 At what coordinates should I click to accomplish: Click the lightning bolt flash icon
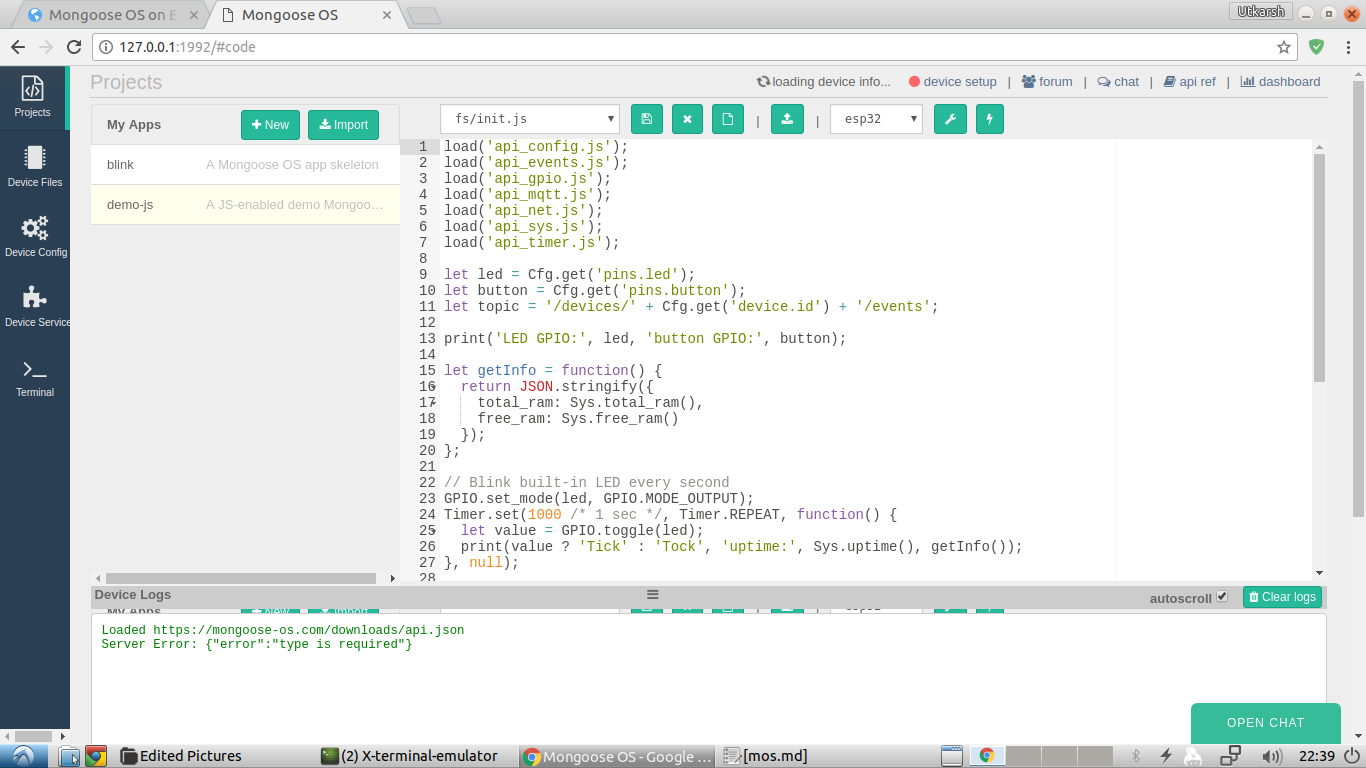[x=990, y=119]
